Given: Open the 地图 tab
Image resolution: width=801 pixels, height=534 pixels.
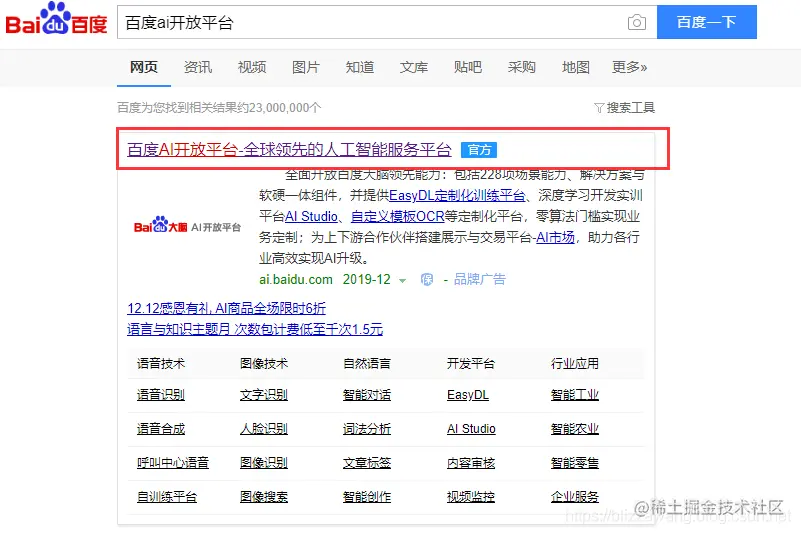Looking at the screenshot, I should pyautogui.click(x=576, y=67).
